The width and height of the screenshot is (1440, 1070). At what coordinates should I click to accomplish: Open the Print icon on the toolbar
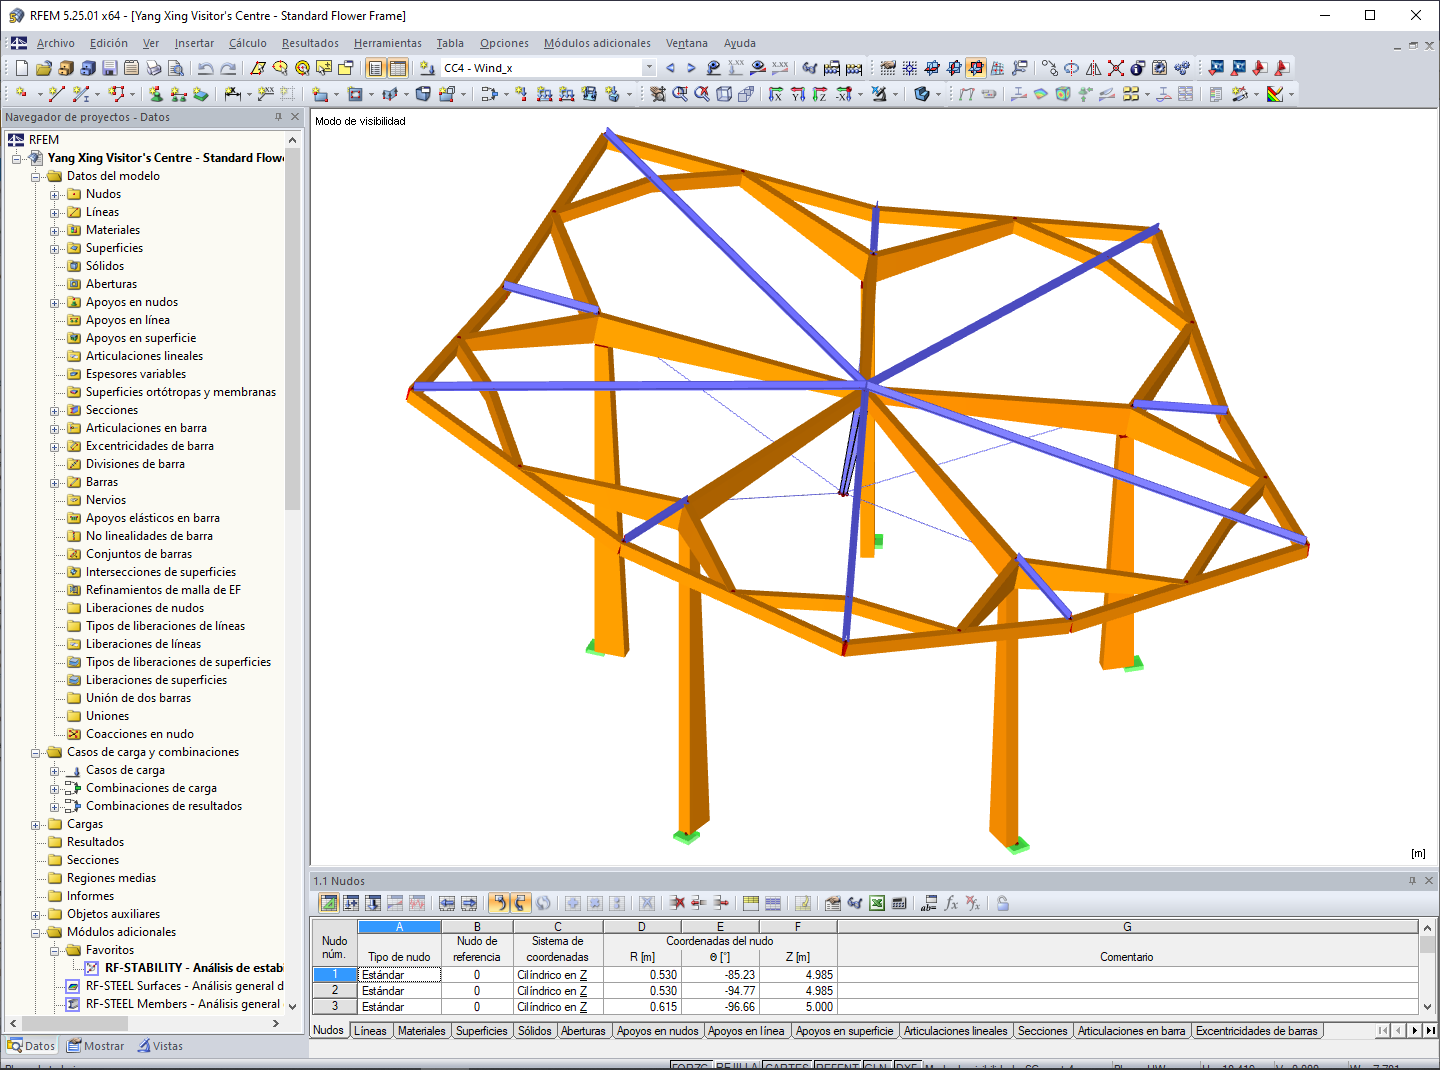click(153, 68)
